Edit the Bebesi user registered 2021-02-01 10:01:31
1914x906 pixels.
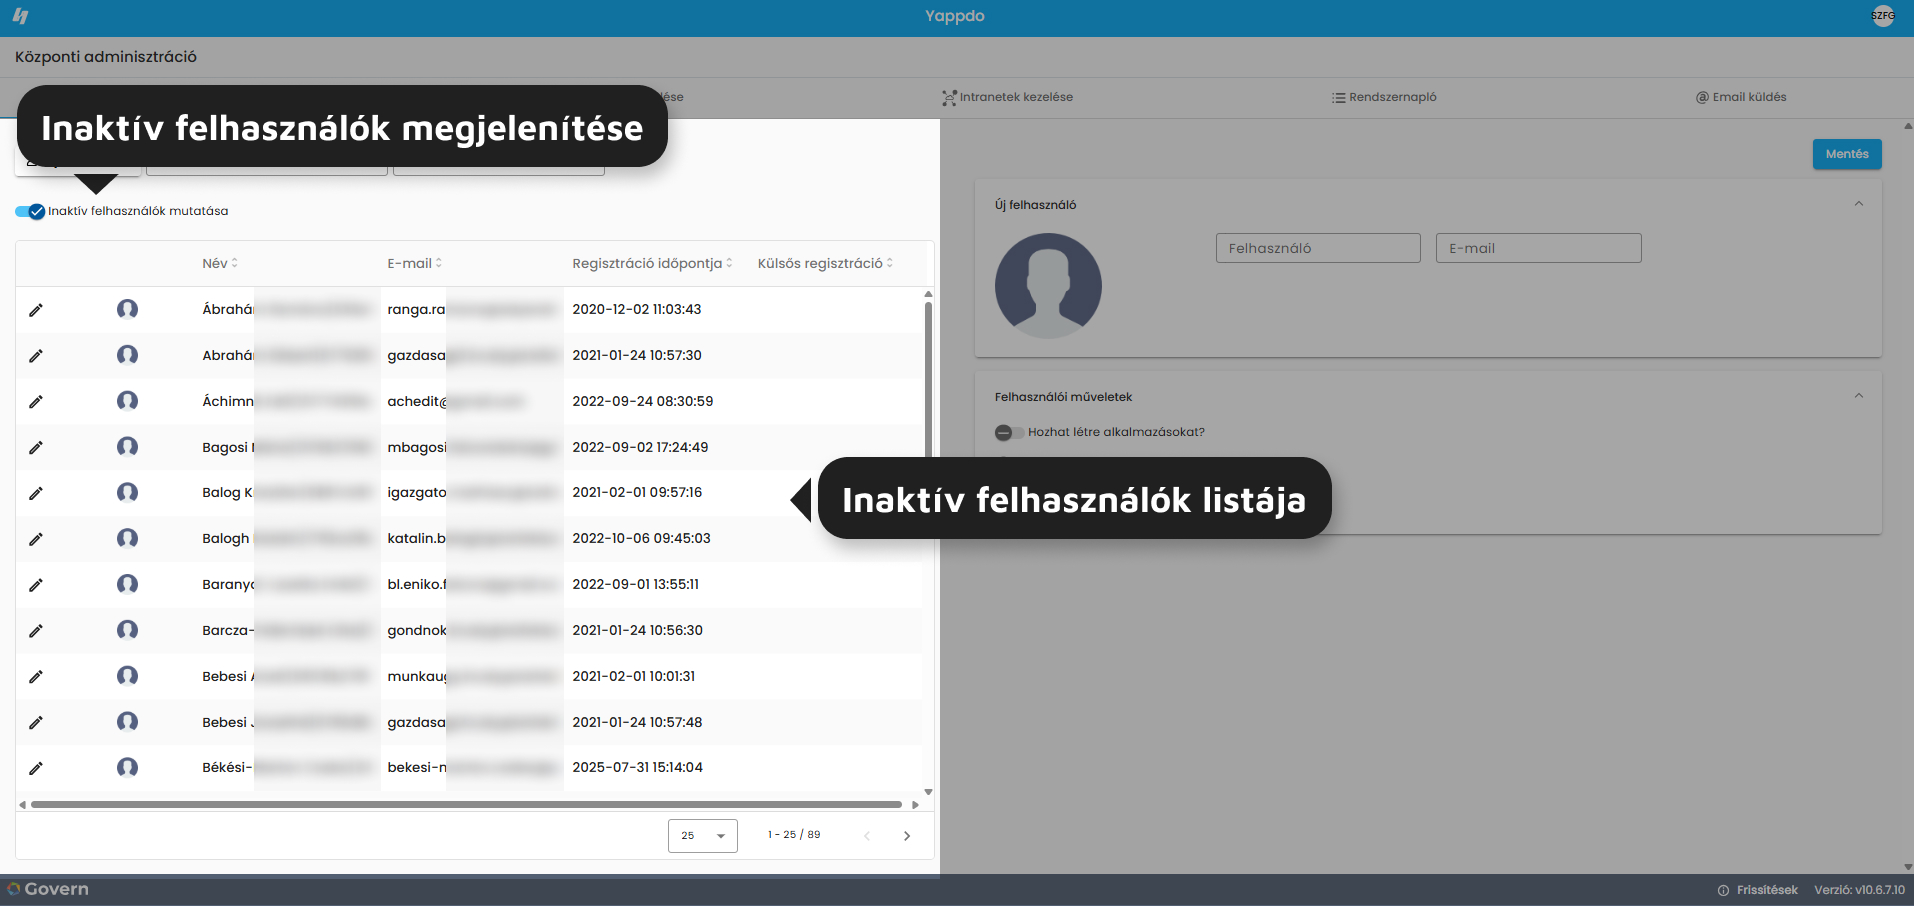point(36,677)
